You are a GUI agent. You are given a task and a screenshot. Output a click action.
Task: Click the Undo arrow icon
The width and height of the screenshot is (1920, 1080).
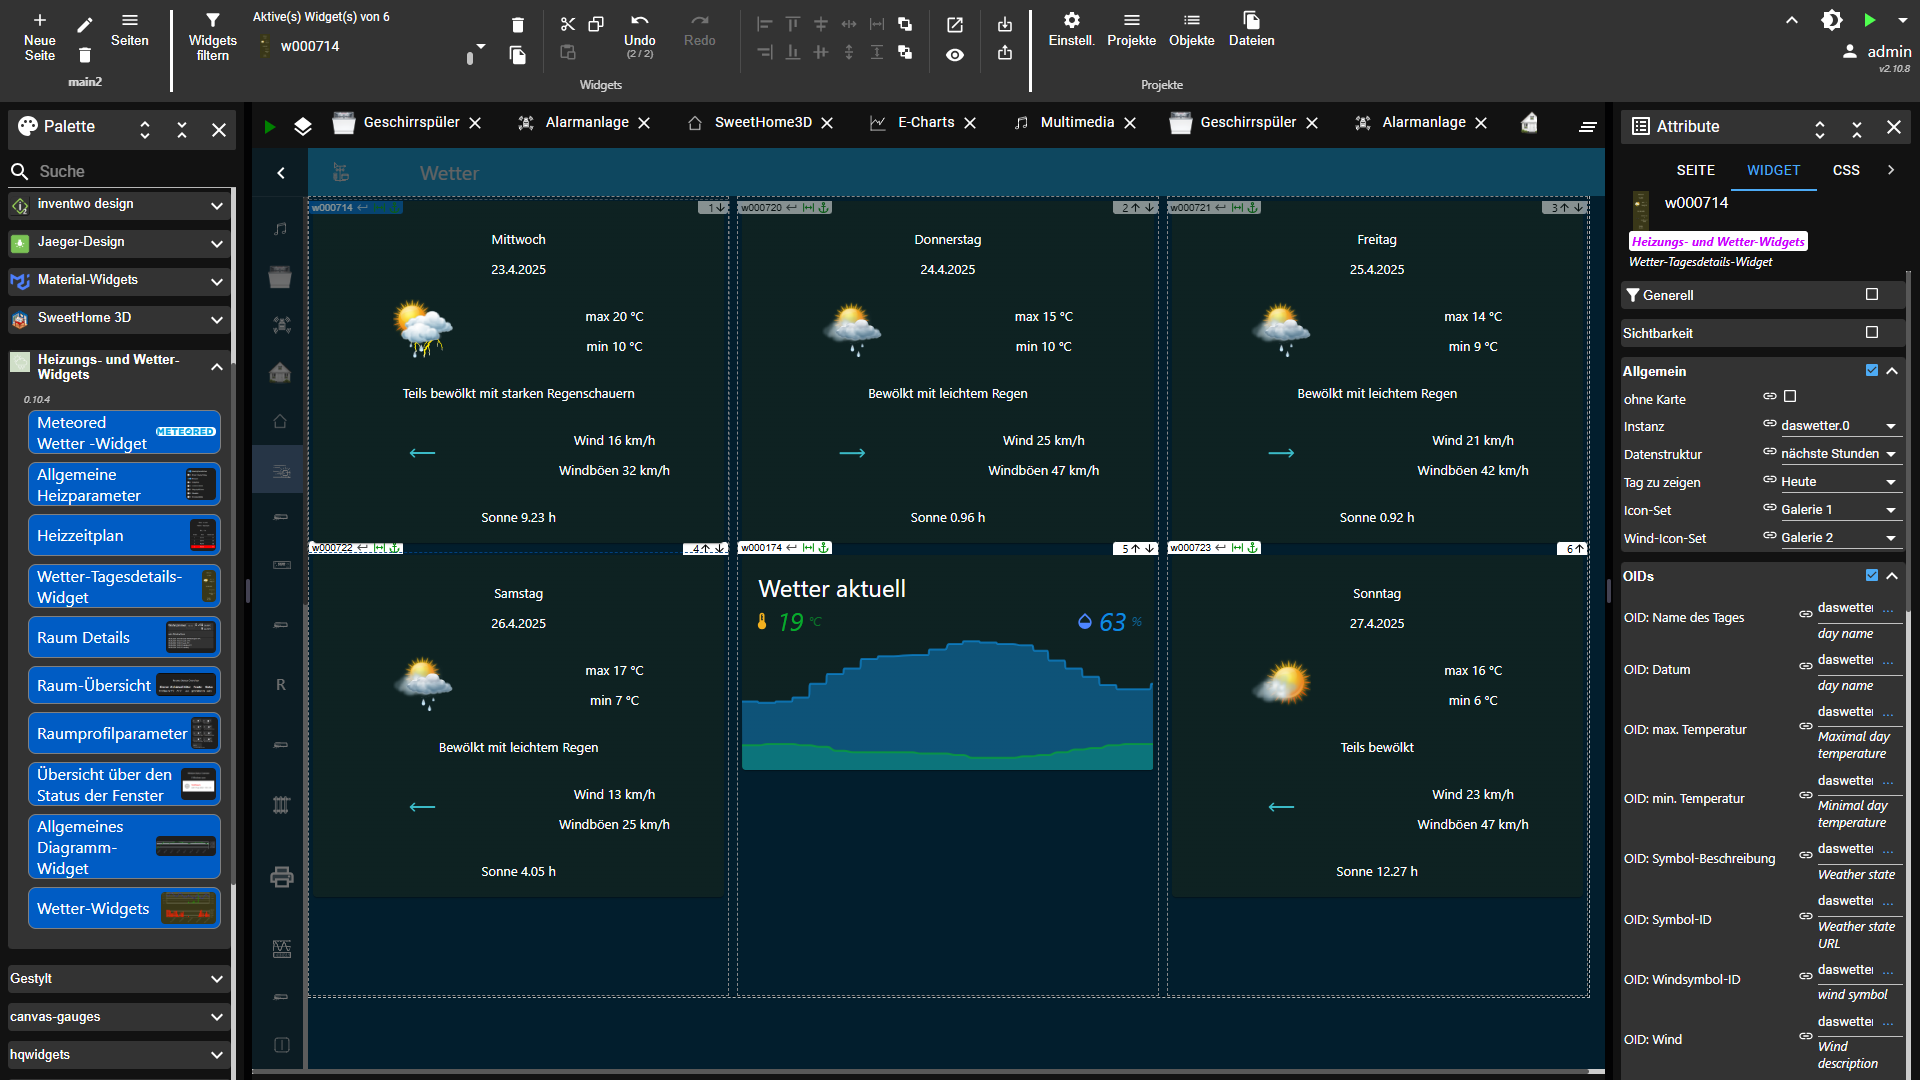pos(639,21)
